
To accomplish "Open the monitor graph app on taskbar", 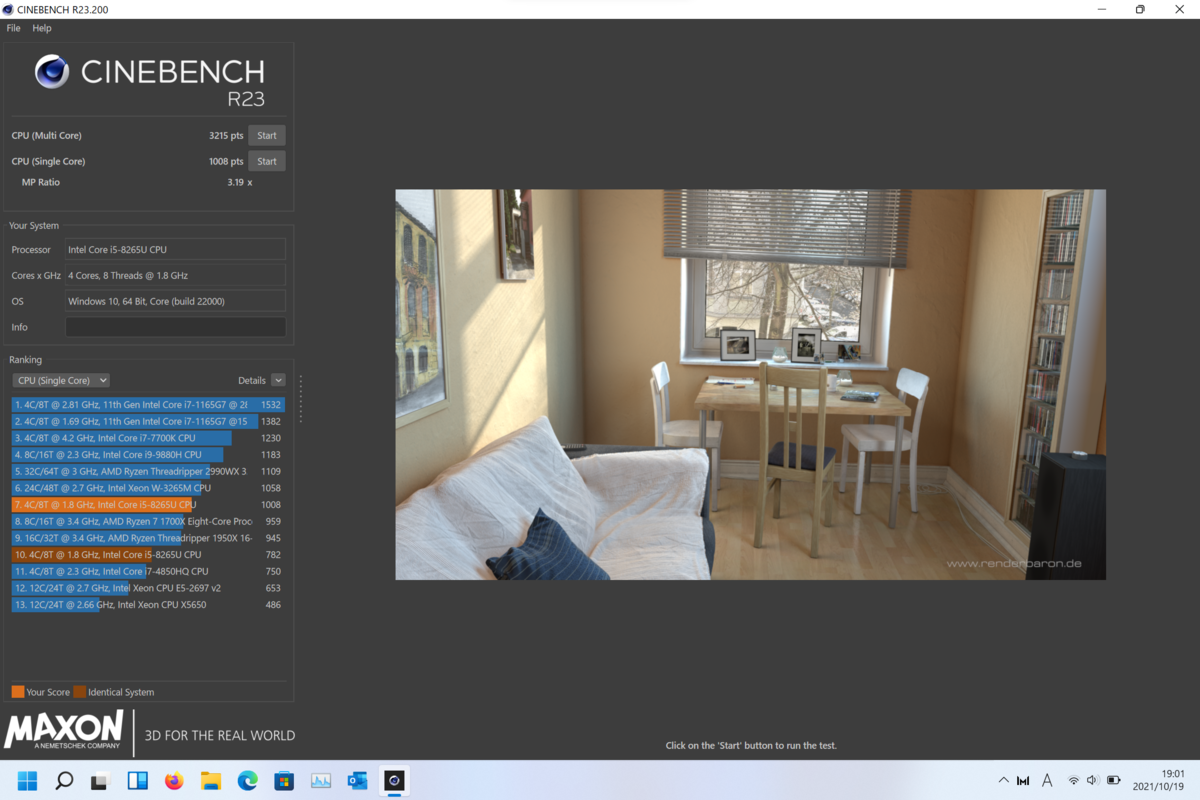I will pyautogui.click(x=321, y=780).
